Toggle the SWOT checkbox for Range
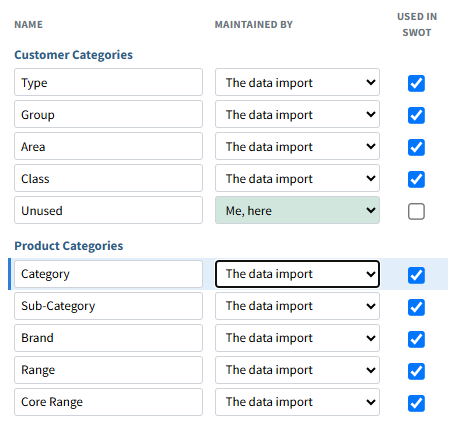 [416, 371]
